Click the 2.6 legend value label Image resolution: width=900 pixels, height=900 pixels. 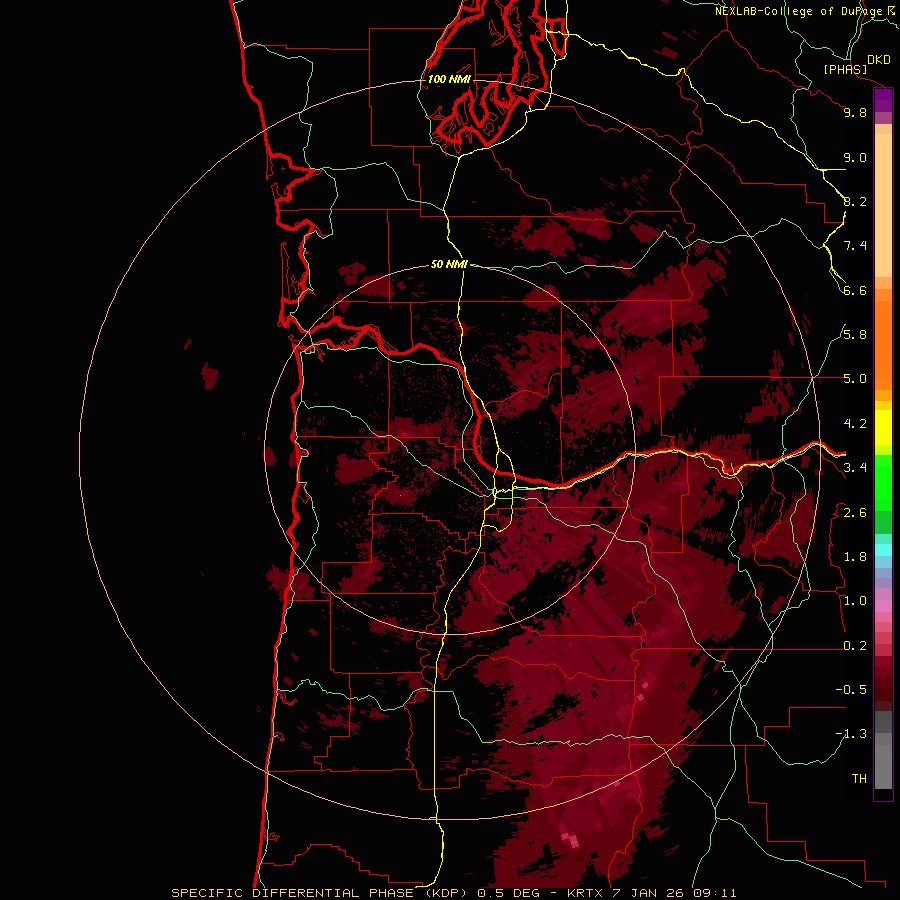855,513
